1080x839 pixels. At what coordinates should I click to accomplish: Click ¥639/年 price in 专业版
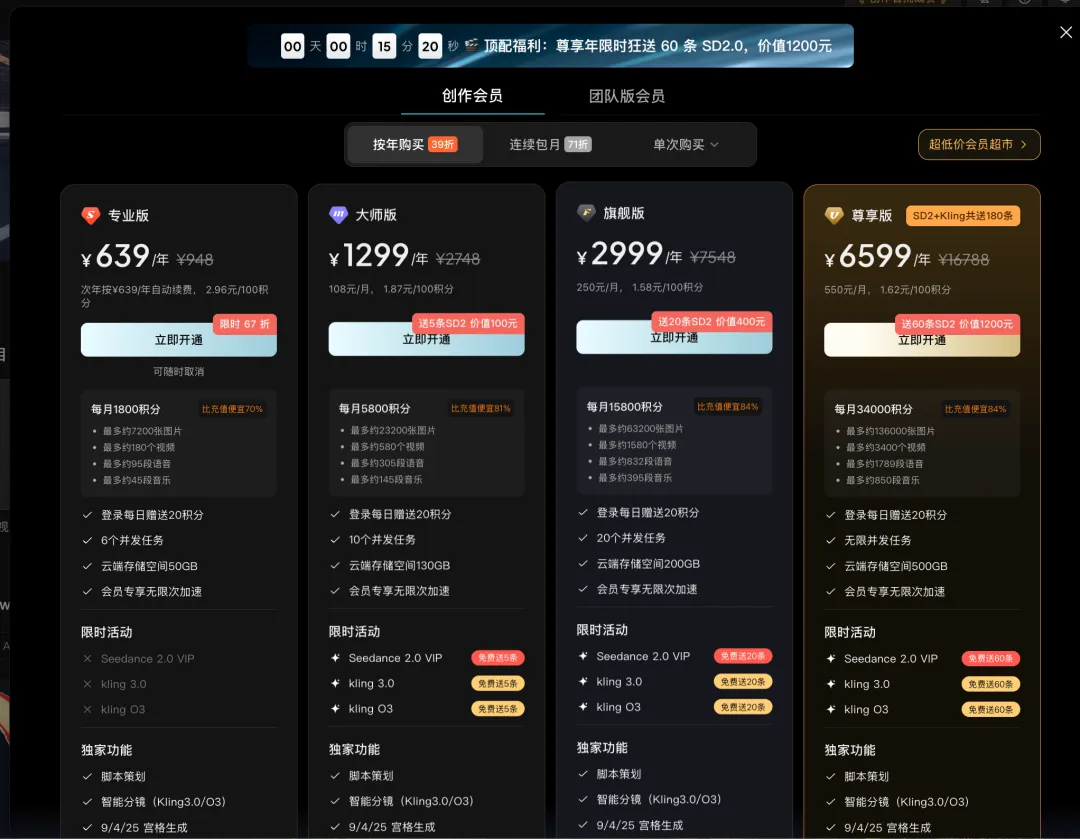[125, 257]
